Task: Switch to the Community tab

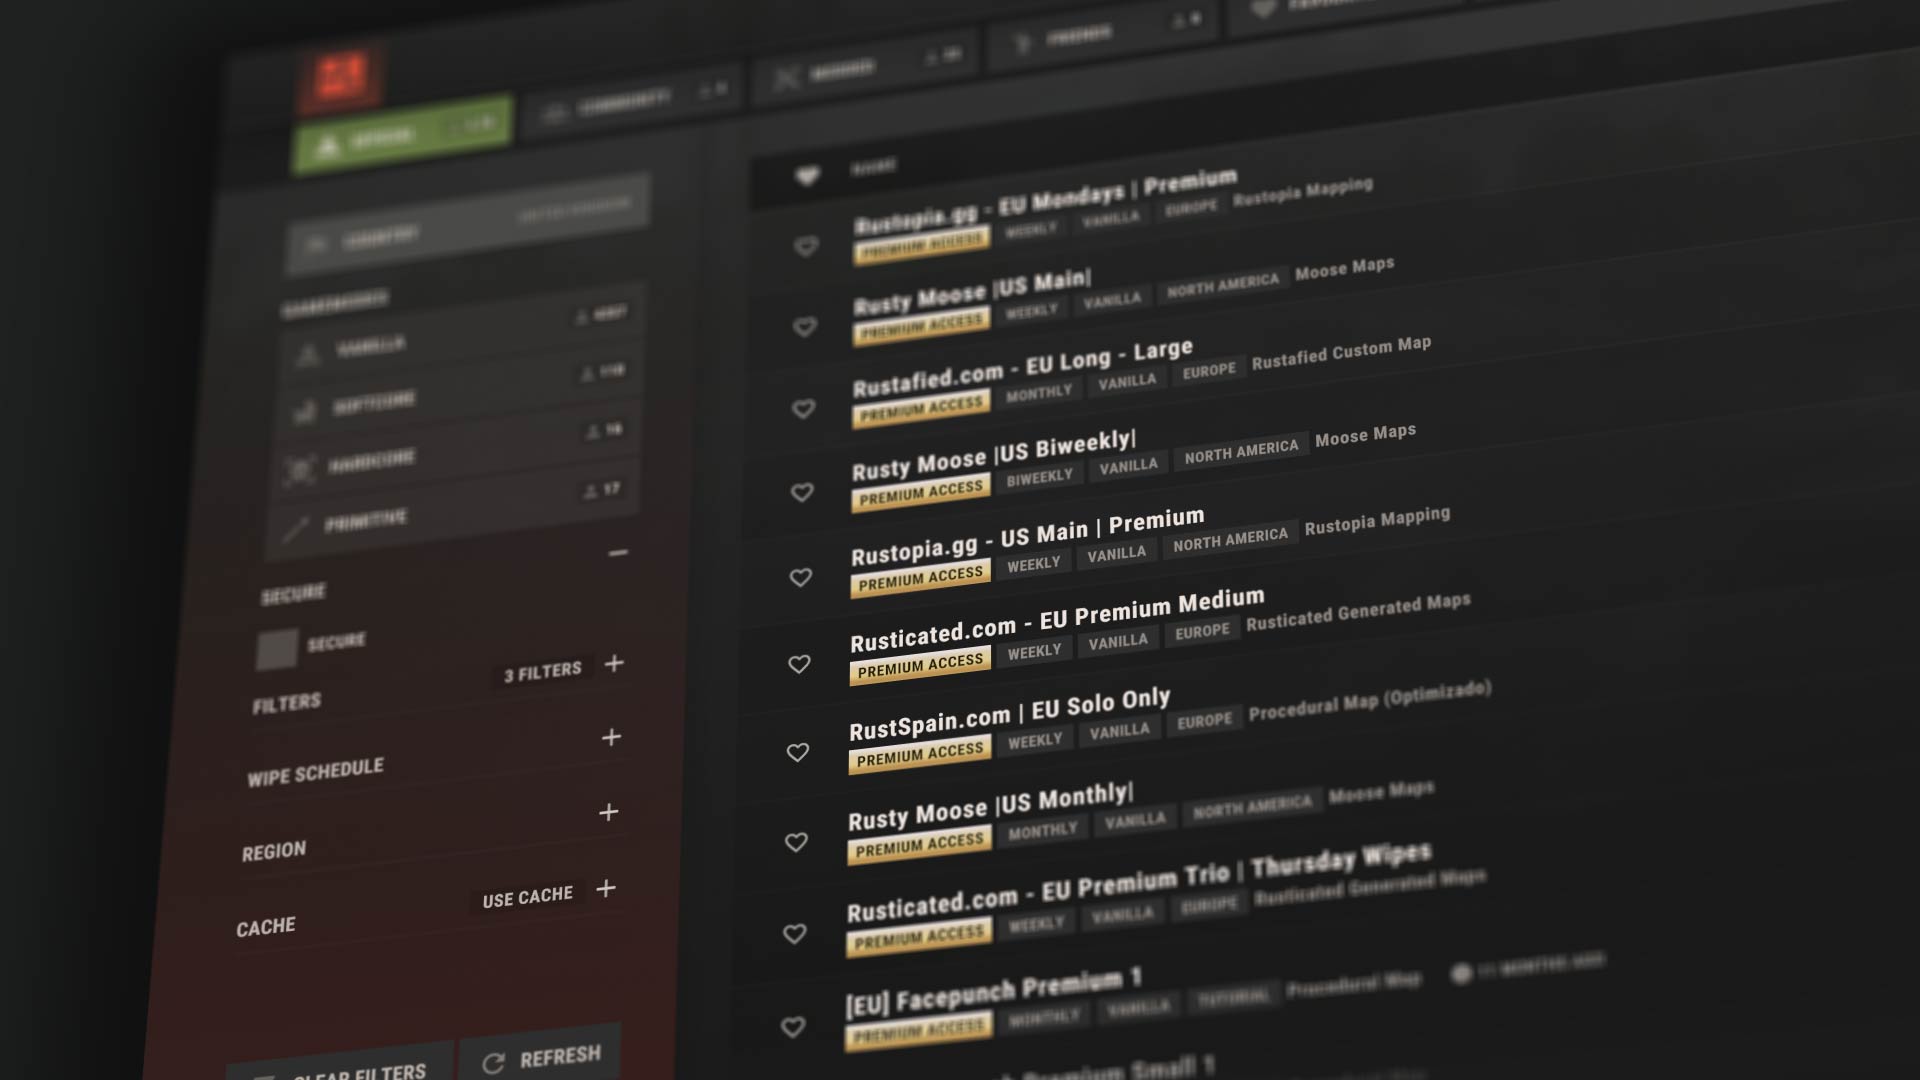Action: point(631,100)
